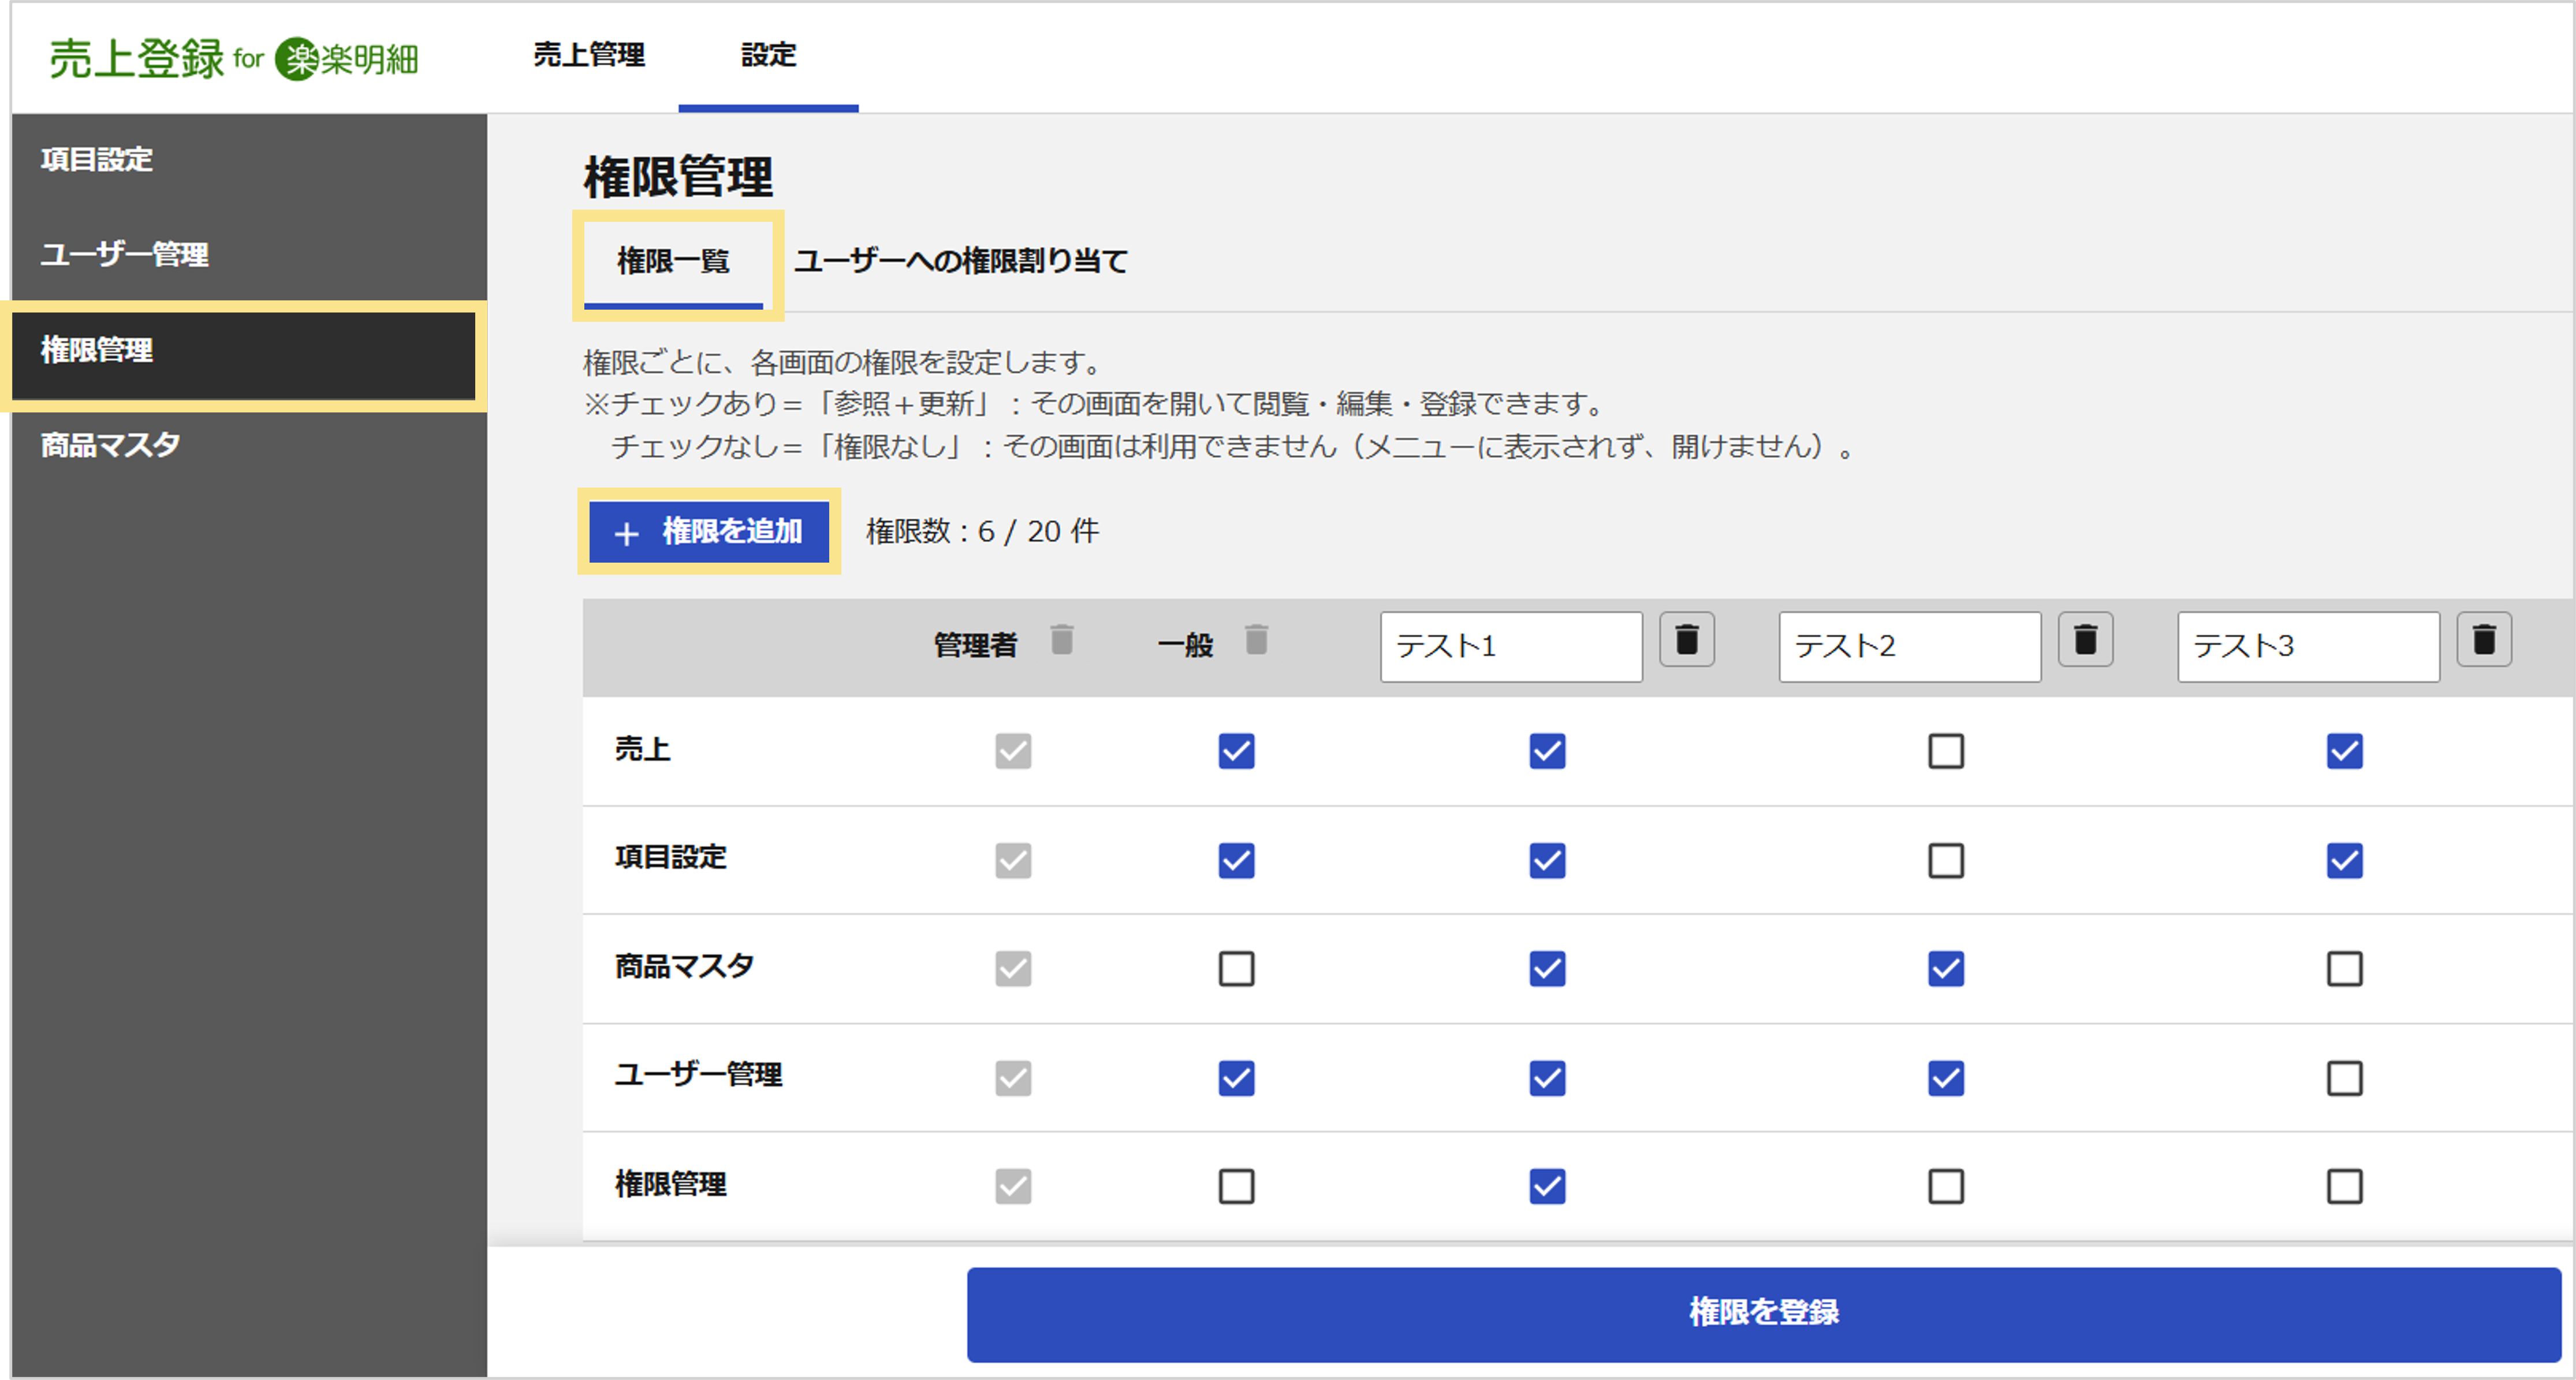Check 商品マスタ for the 一般 permission

pos(1236,969)
